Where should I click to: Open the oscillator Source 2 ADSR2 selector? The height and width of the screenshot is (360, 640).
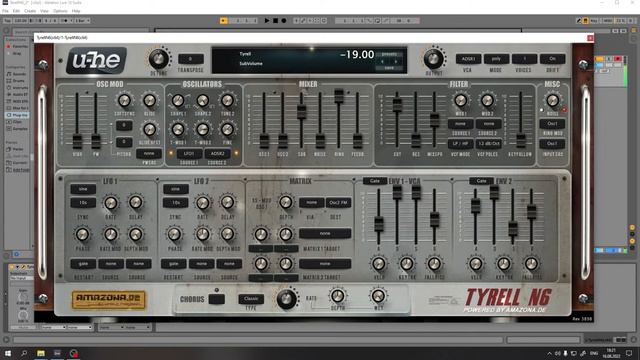point(218,153)
